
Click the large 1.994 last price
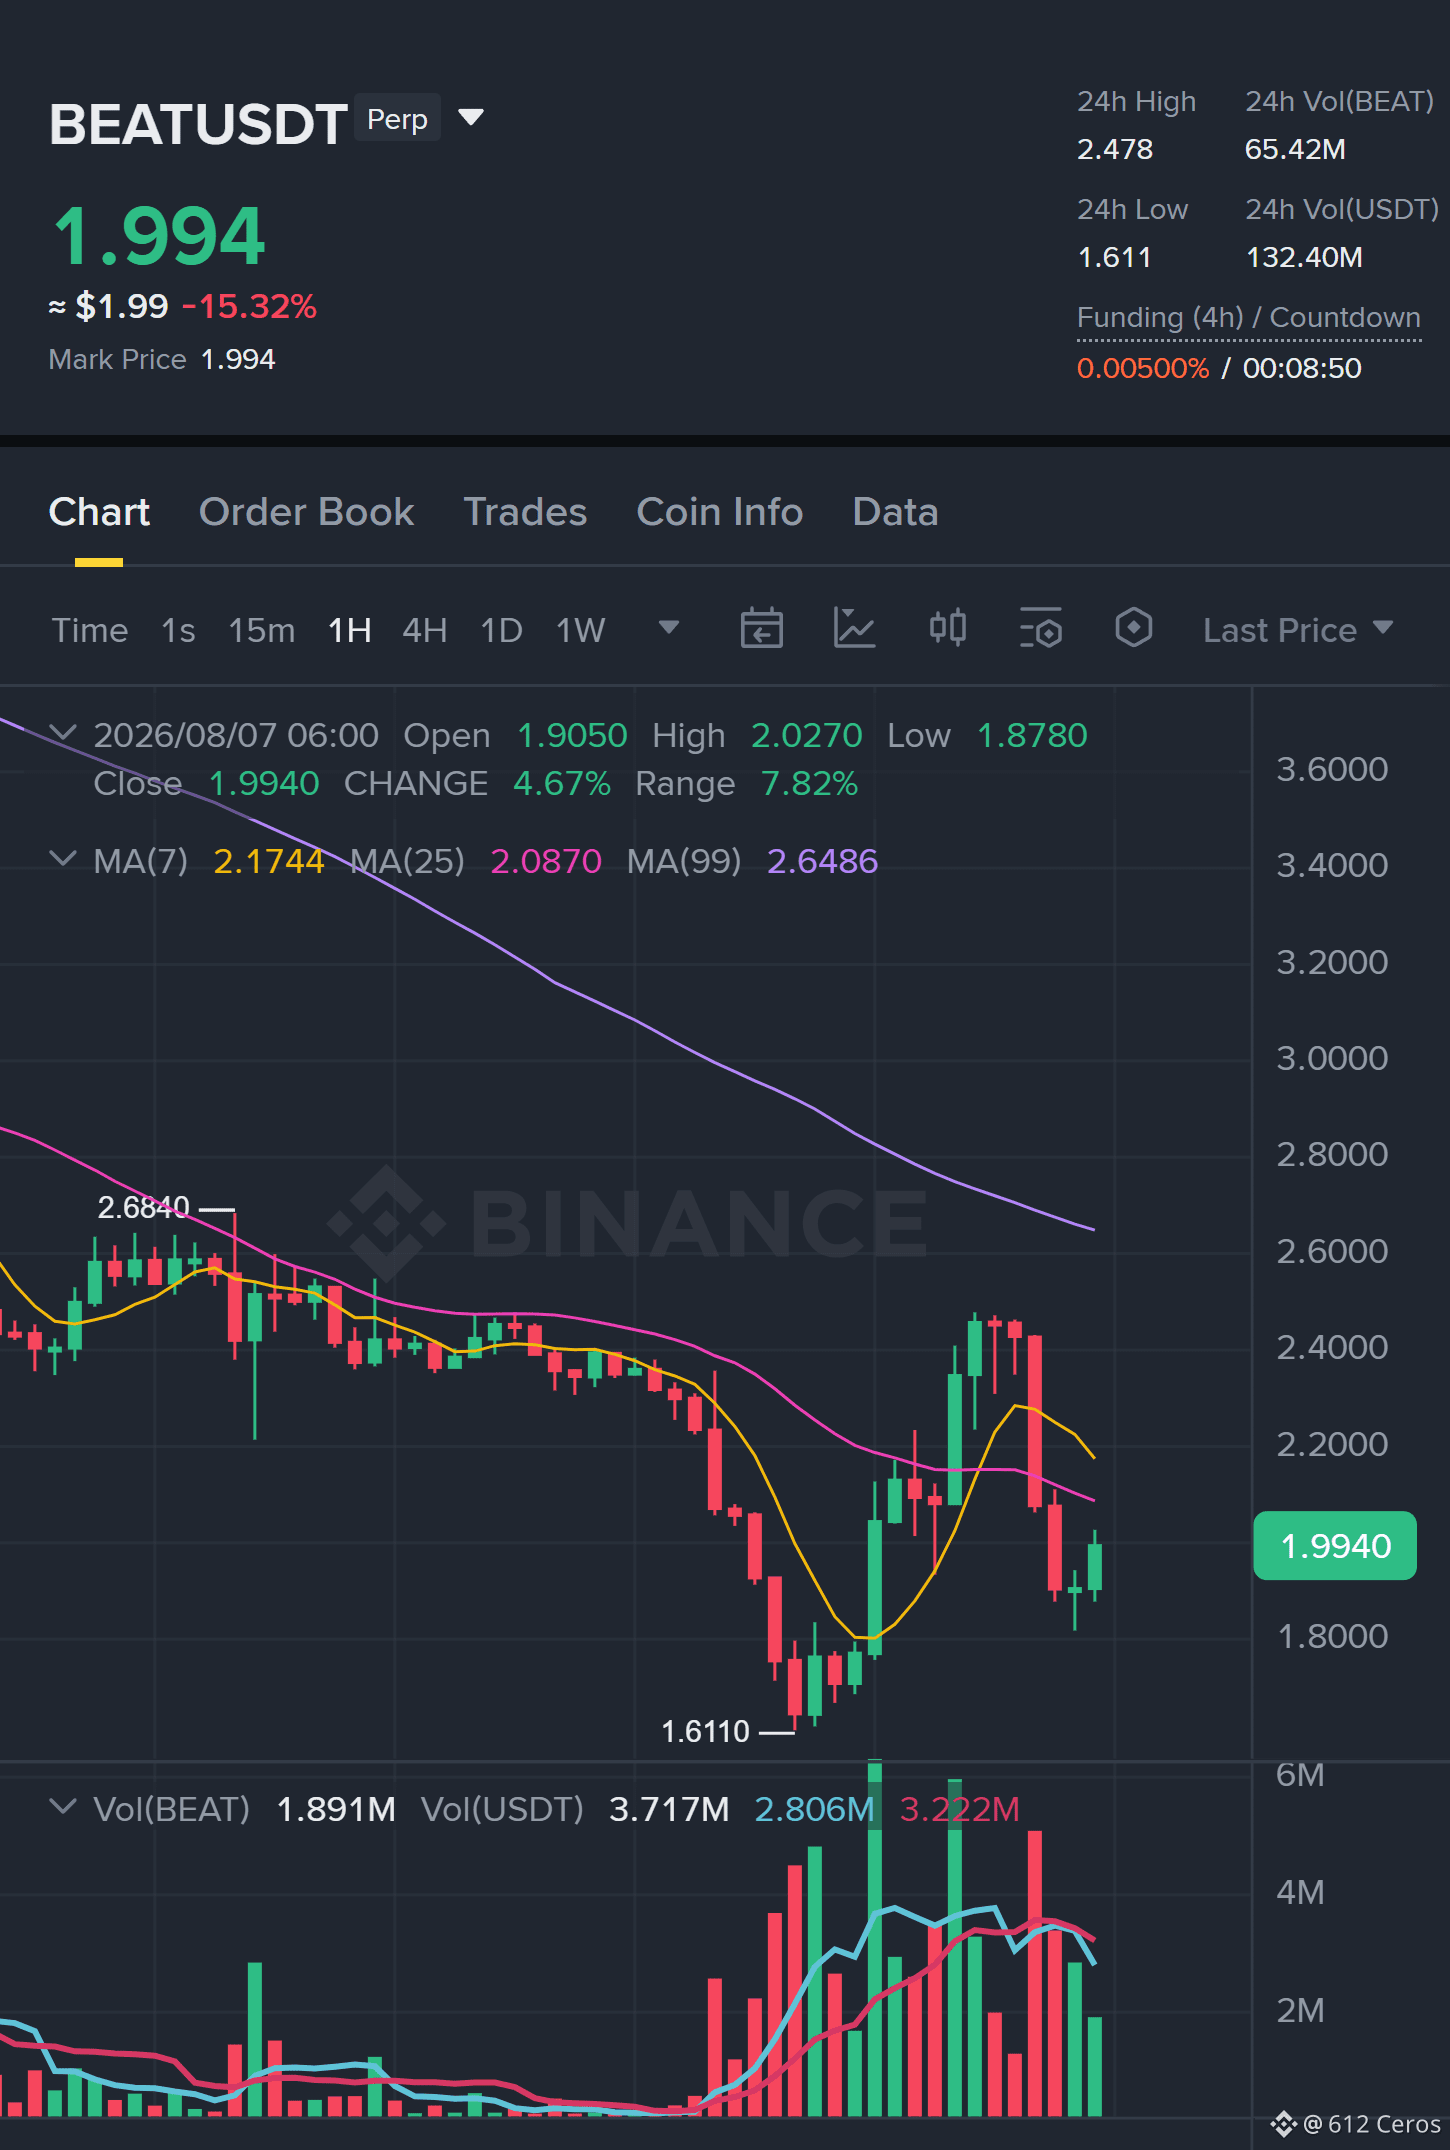pyautogui.click(x=158, y=236)
